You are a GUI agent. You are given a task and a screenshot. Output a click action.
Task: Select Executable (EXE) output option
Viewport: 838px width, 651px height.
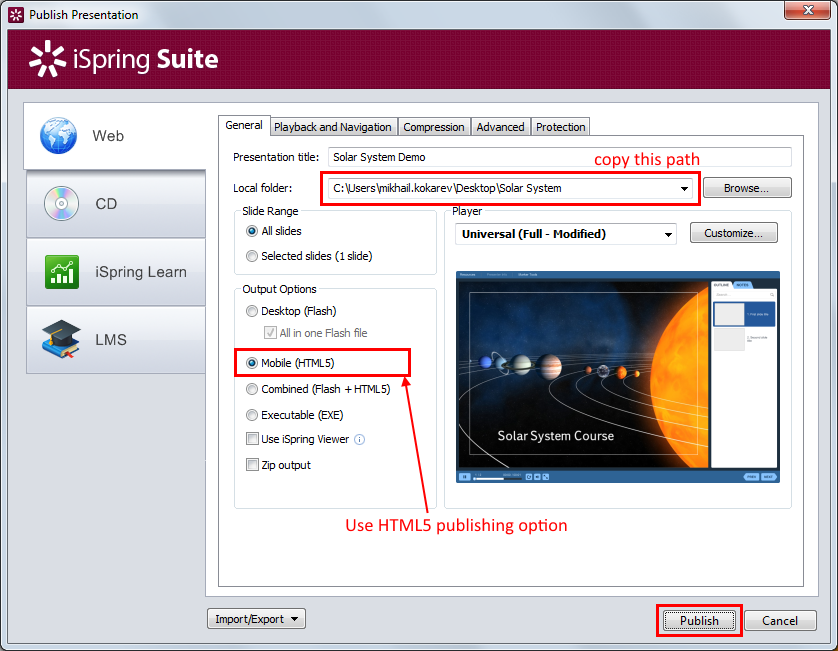click(x=252, y=415)
